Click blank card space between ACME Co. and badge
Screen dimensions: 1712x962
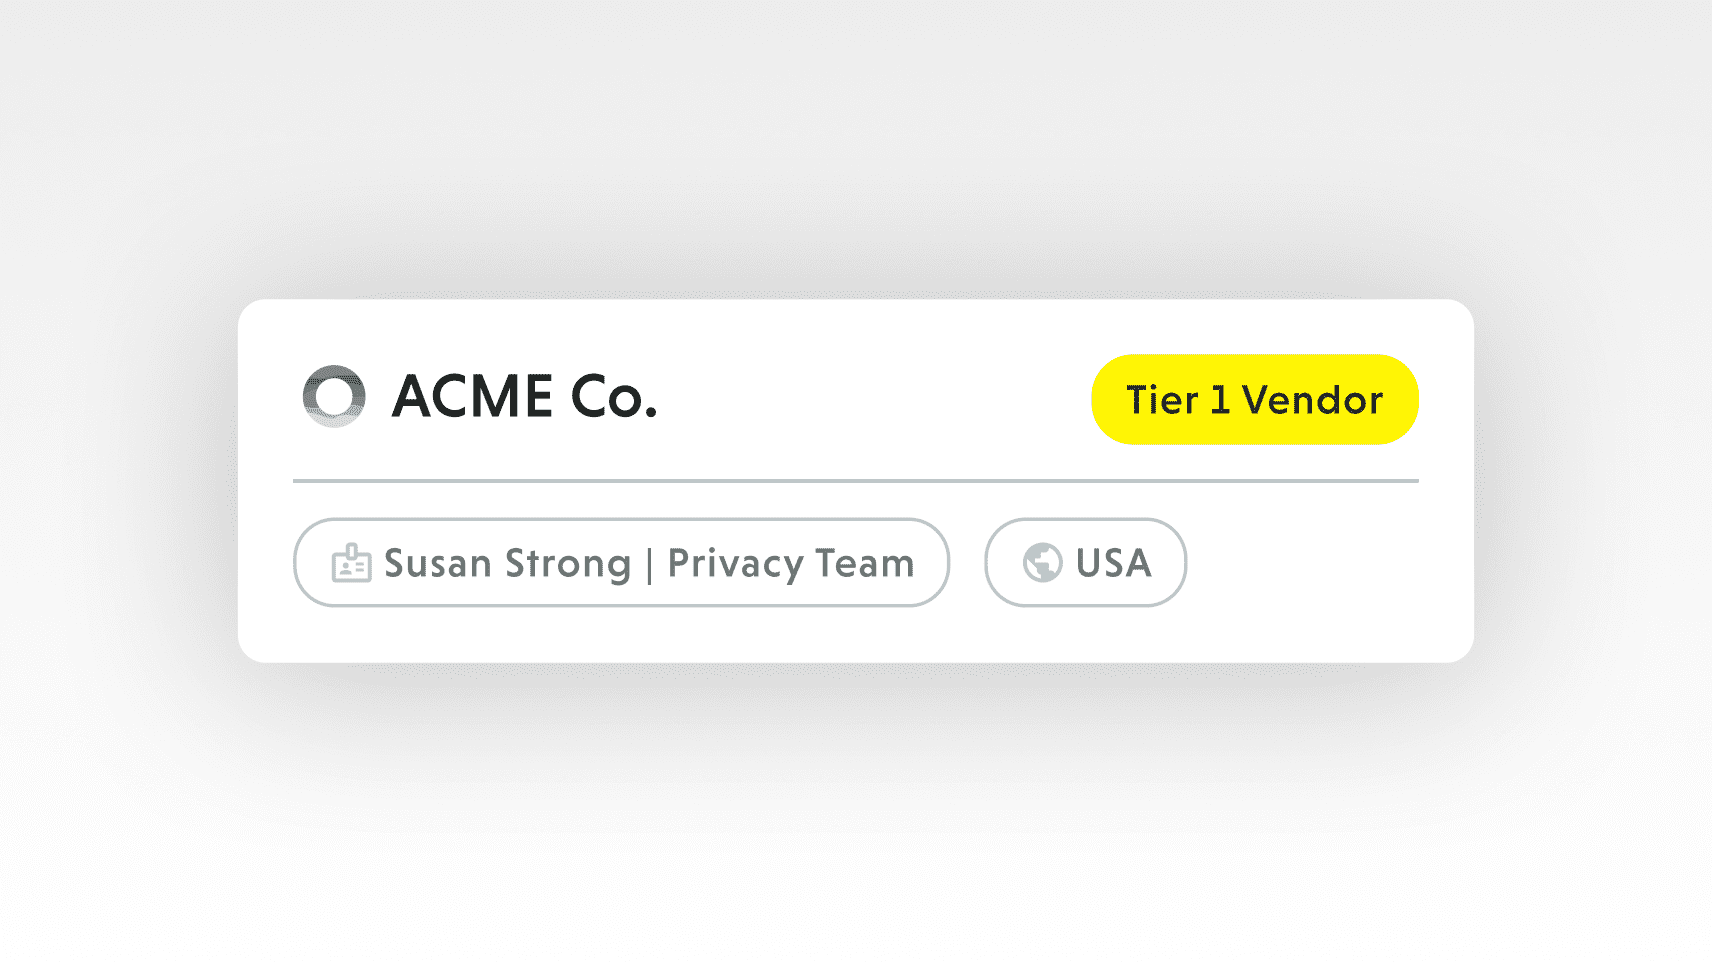(x=870, y=398)
